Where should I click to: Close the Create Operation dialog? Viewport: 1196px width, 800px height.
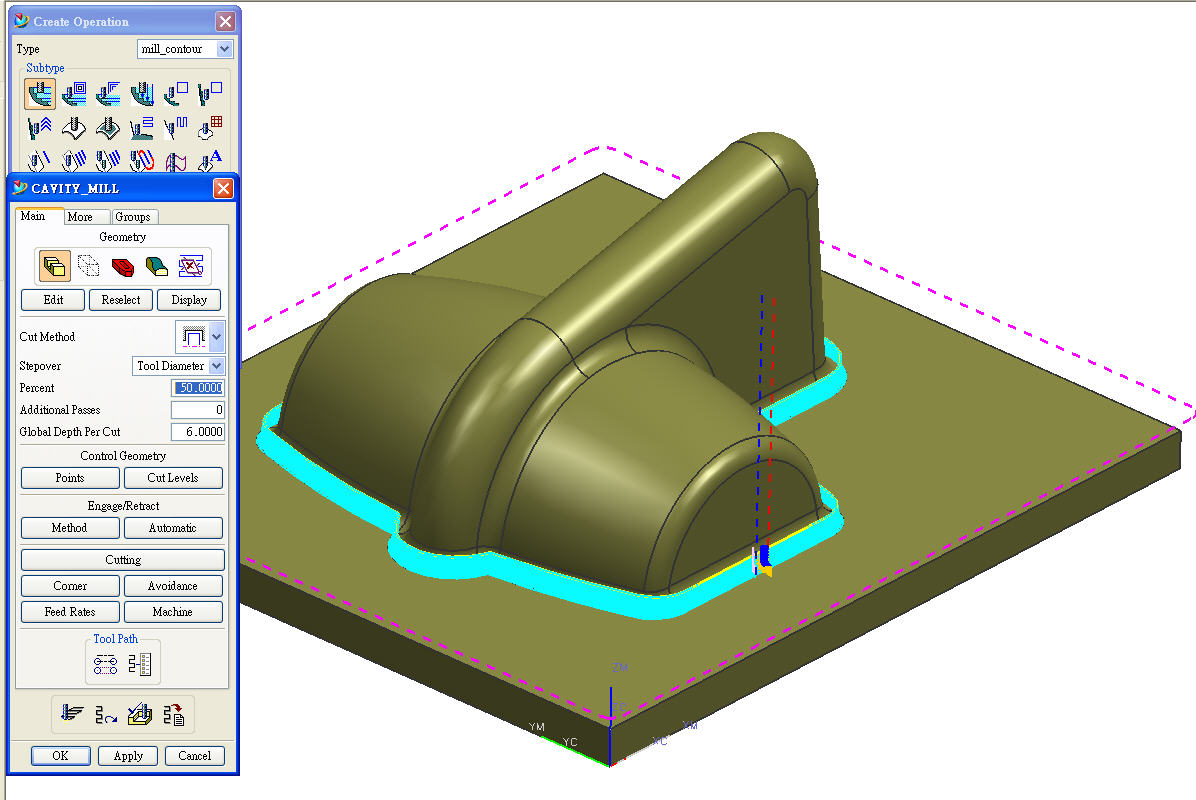click(225, 21)
